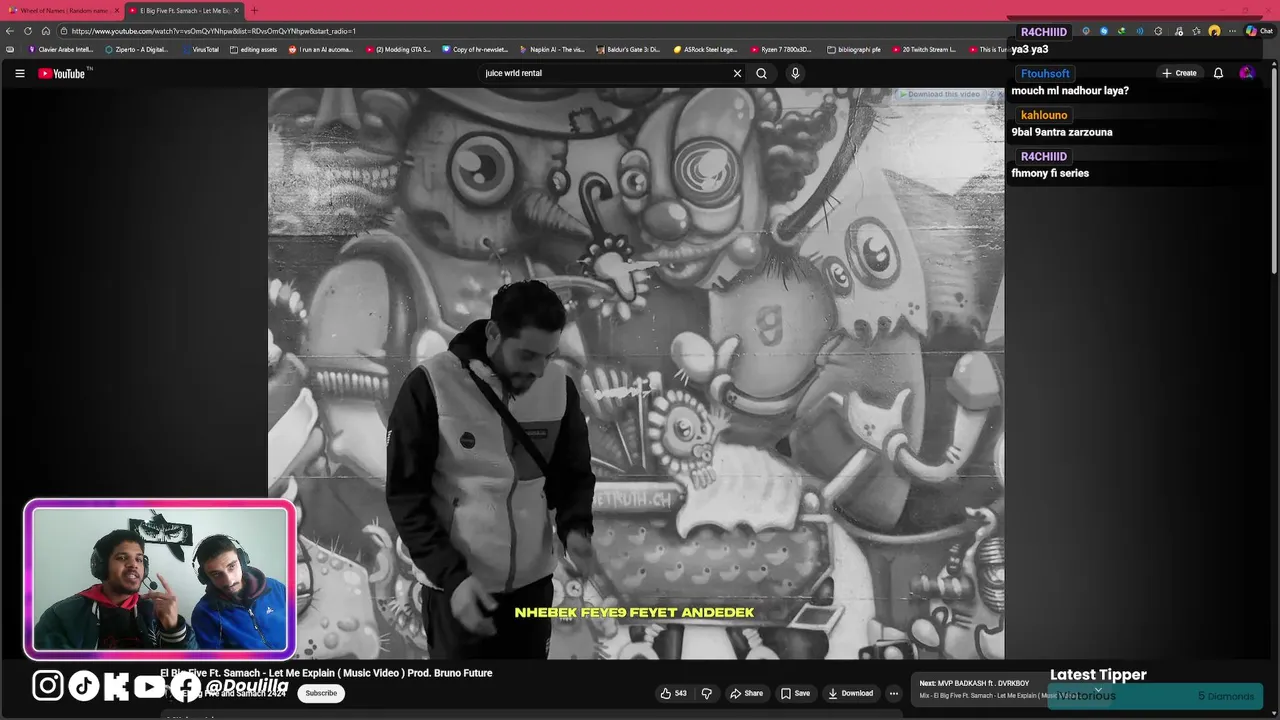
Task: Click the YouTube search input field
Action: pyautogui.click(x=605, y=73)
